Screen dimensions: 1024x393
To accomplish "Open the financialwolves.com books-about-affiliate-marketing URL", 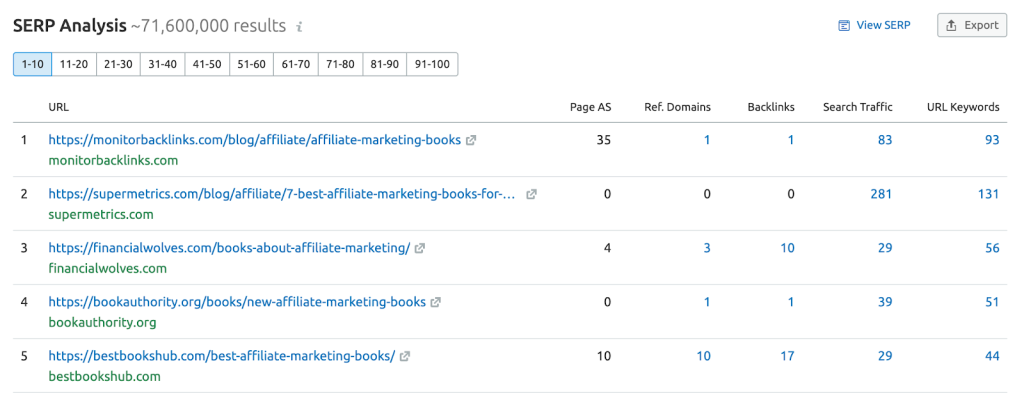I will pyautogui.click(x=229, y=249).
